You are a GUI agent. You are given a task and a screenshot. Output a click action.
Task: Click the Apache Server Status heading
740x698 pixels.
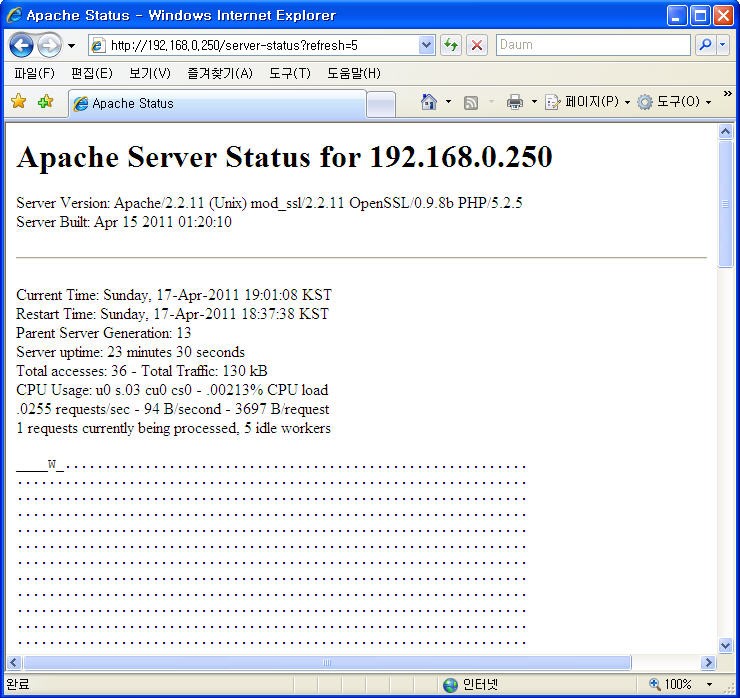click(285, 157)
